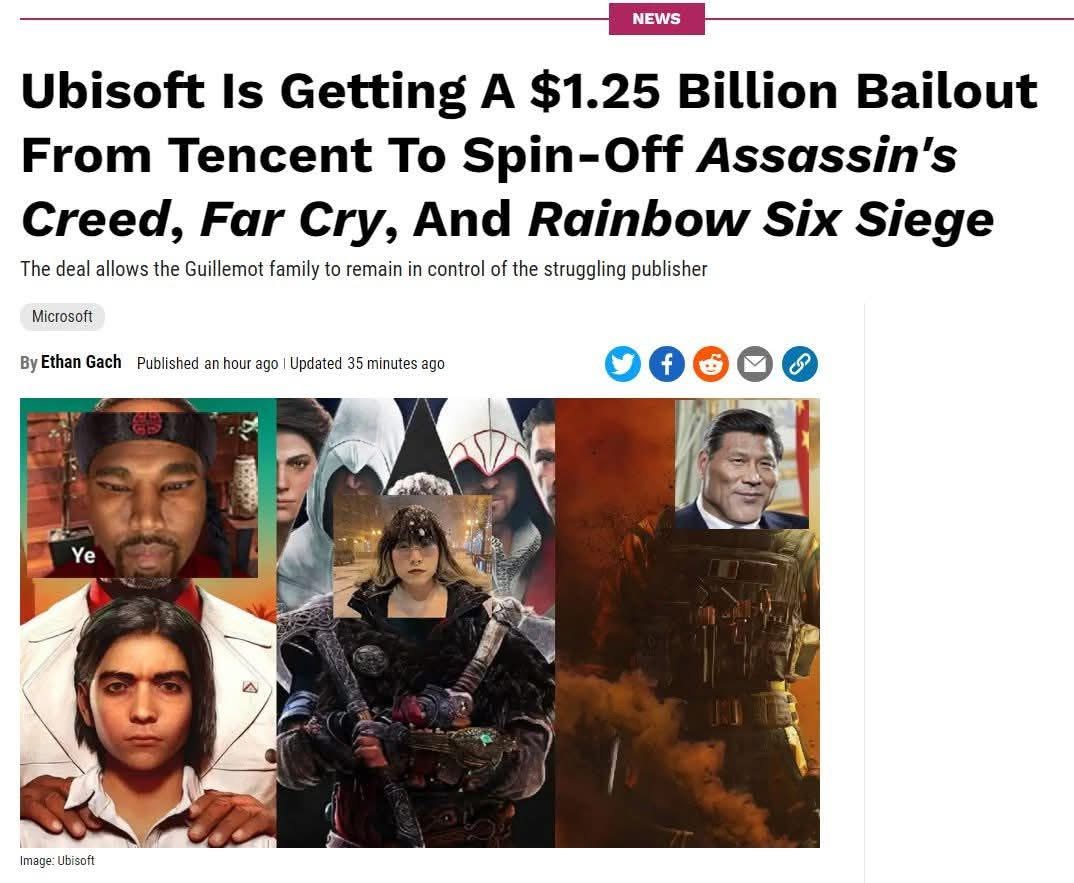The image size is (1074, 883).
Task: Open the inset photo of woman in snow
Action: click(x=412, y=556)
